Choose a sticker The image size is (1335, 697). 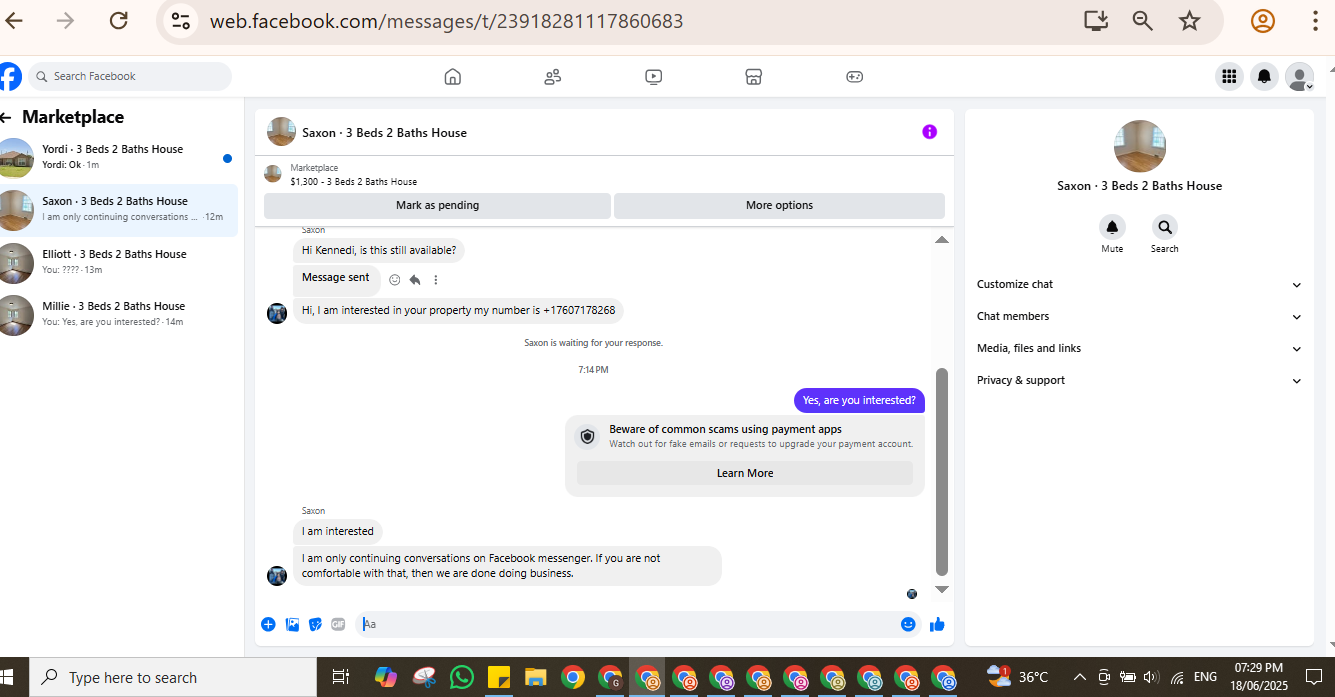point(315,624)
